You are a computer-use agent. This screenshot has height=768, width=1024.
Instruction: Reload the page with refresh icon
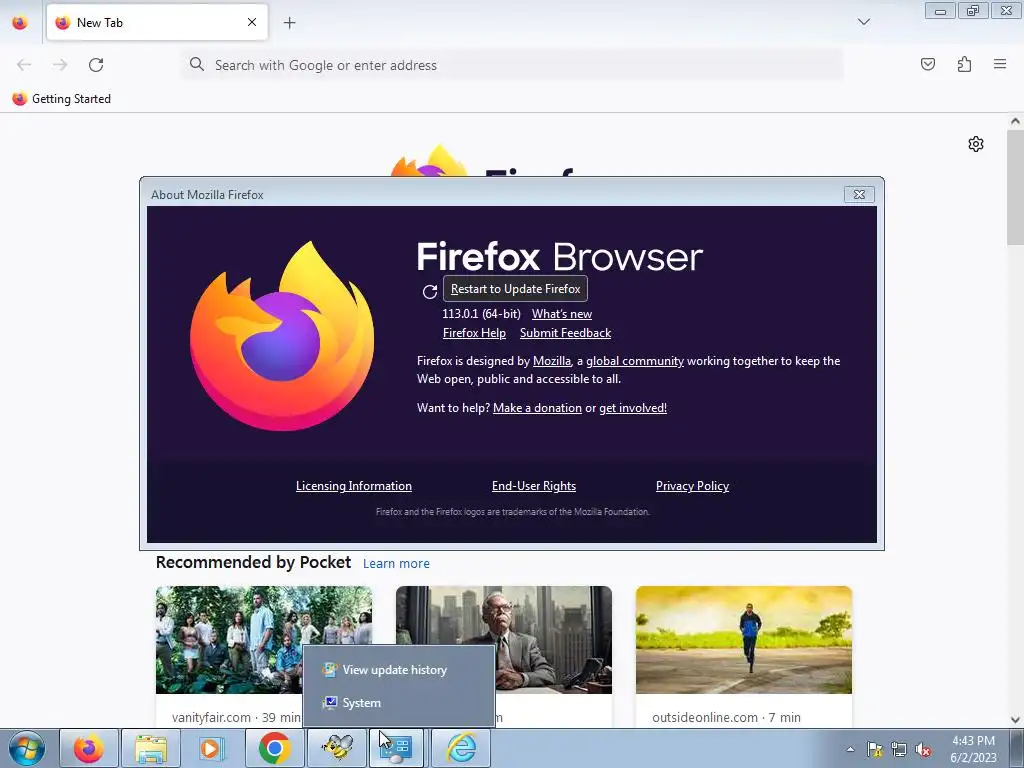pos(96,65)
